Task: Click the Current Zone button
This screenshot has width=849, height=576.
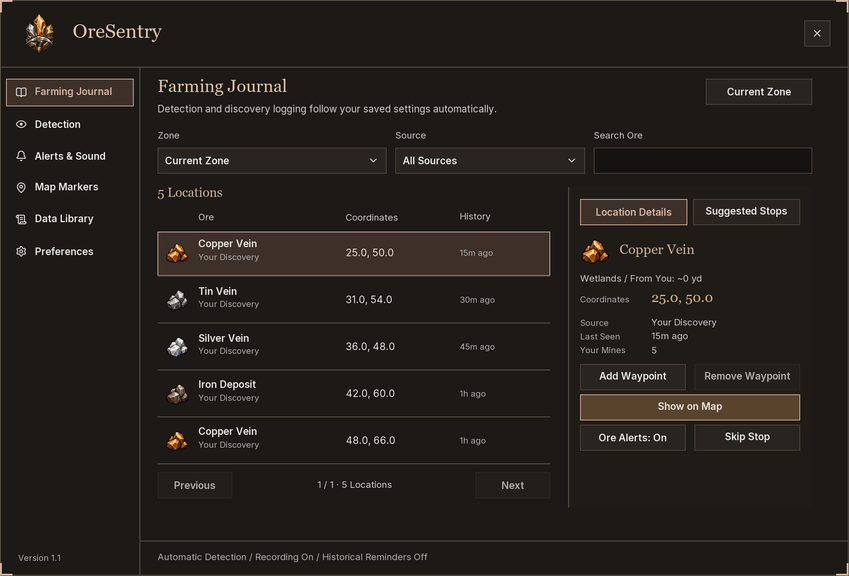Action: coord(759,92)
